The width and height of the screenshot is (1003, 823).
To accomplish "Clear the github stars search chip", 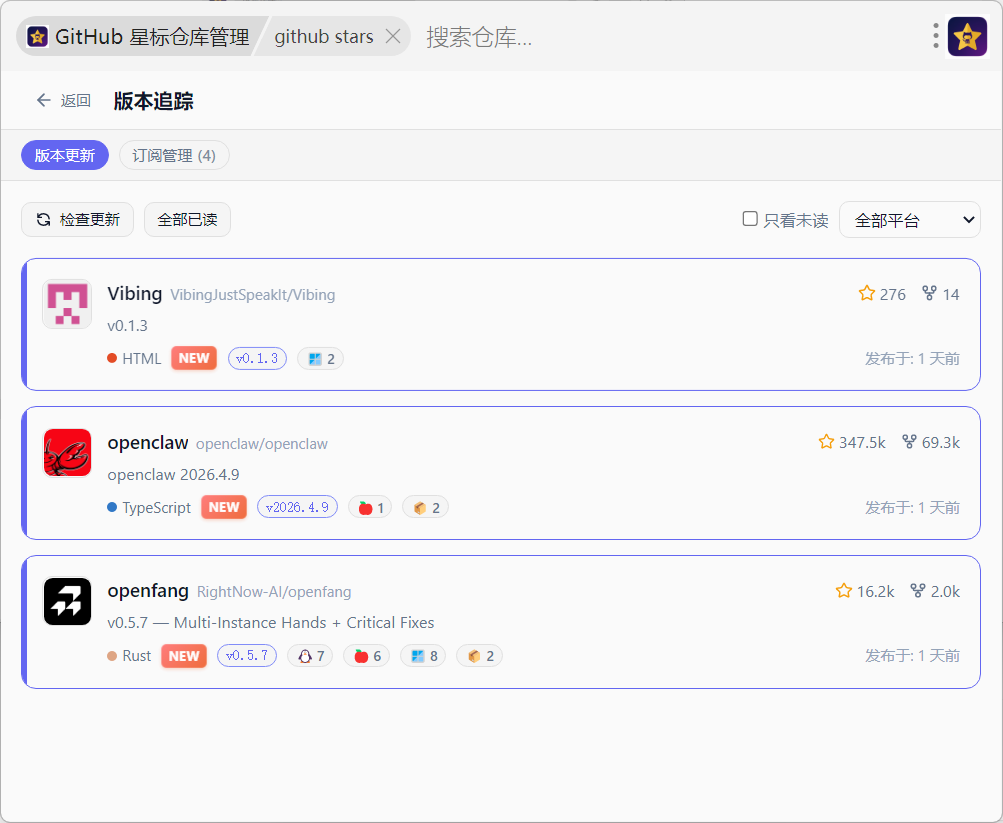I will (x=393, y=36).
